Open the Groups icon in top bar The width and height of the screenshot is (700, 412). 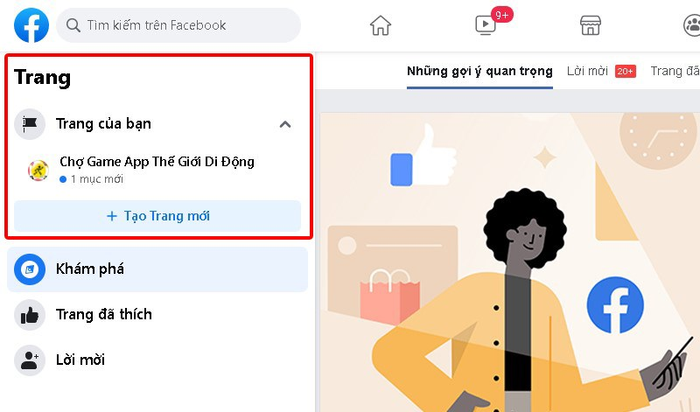click(x=692, y=25)
